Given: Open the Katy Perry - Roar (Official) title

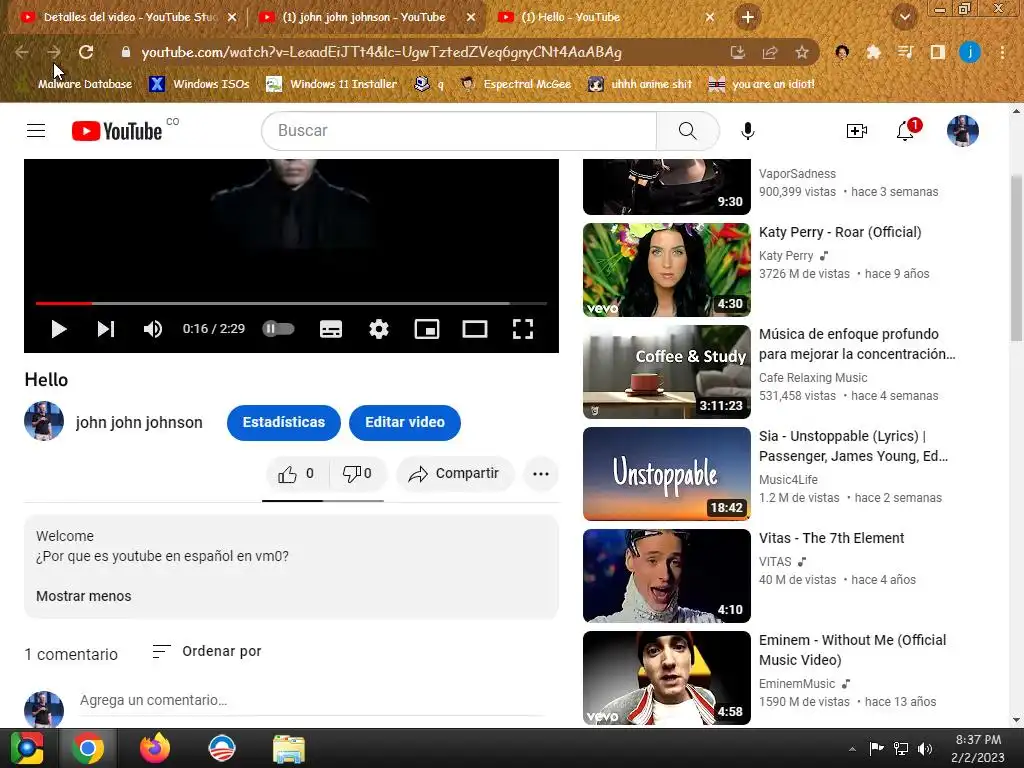Looking at the screenshot, I should coord(840,232).
